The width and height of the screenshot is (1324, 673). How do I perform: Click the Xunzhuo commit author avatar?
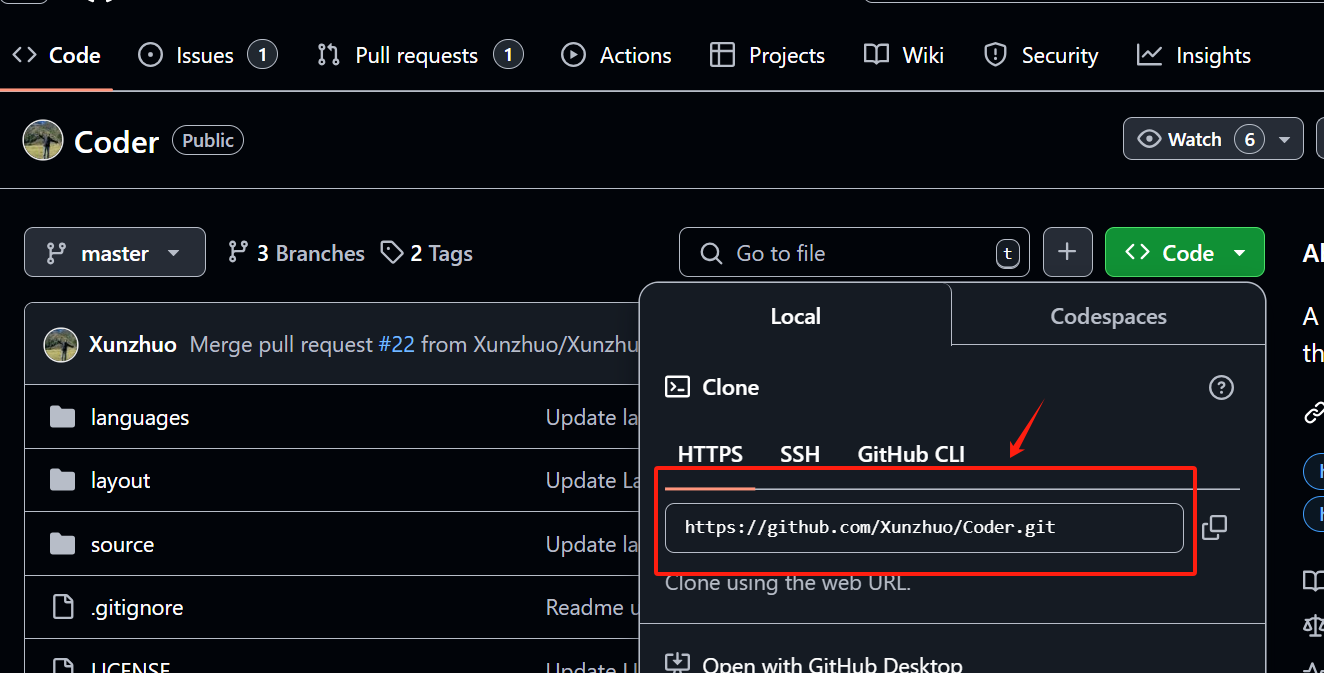61,345
